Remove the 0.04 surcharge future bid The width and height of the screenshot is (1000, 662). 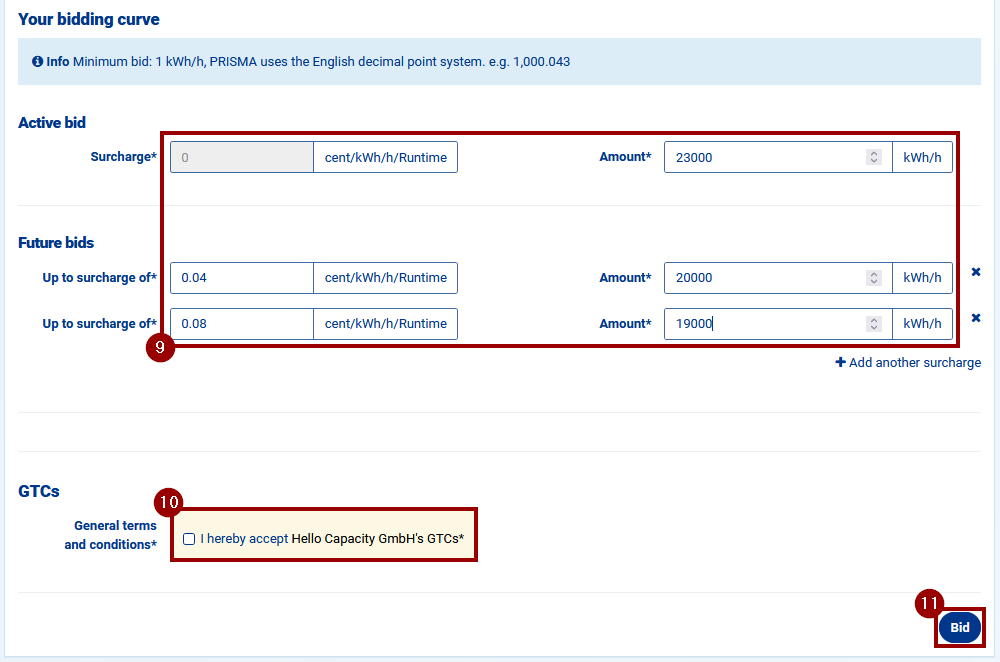point(976,272)
